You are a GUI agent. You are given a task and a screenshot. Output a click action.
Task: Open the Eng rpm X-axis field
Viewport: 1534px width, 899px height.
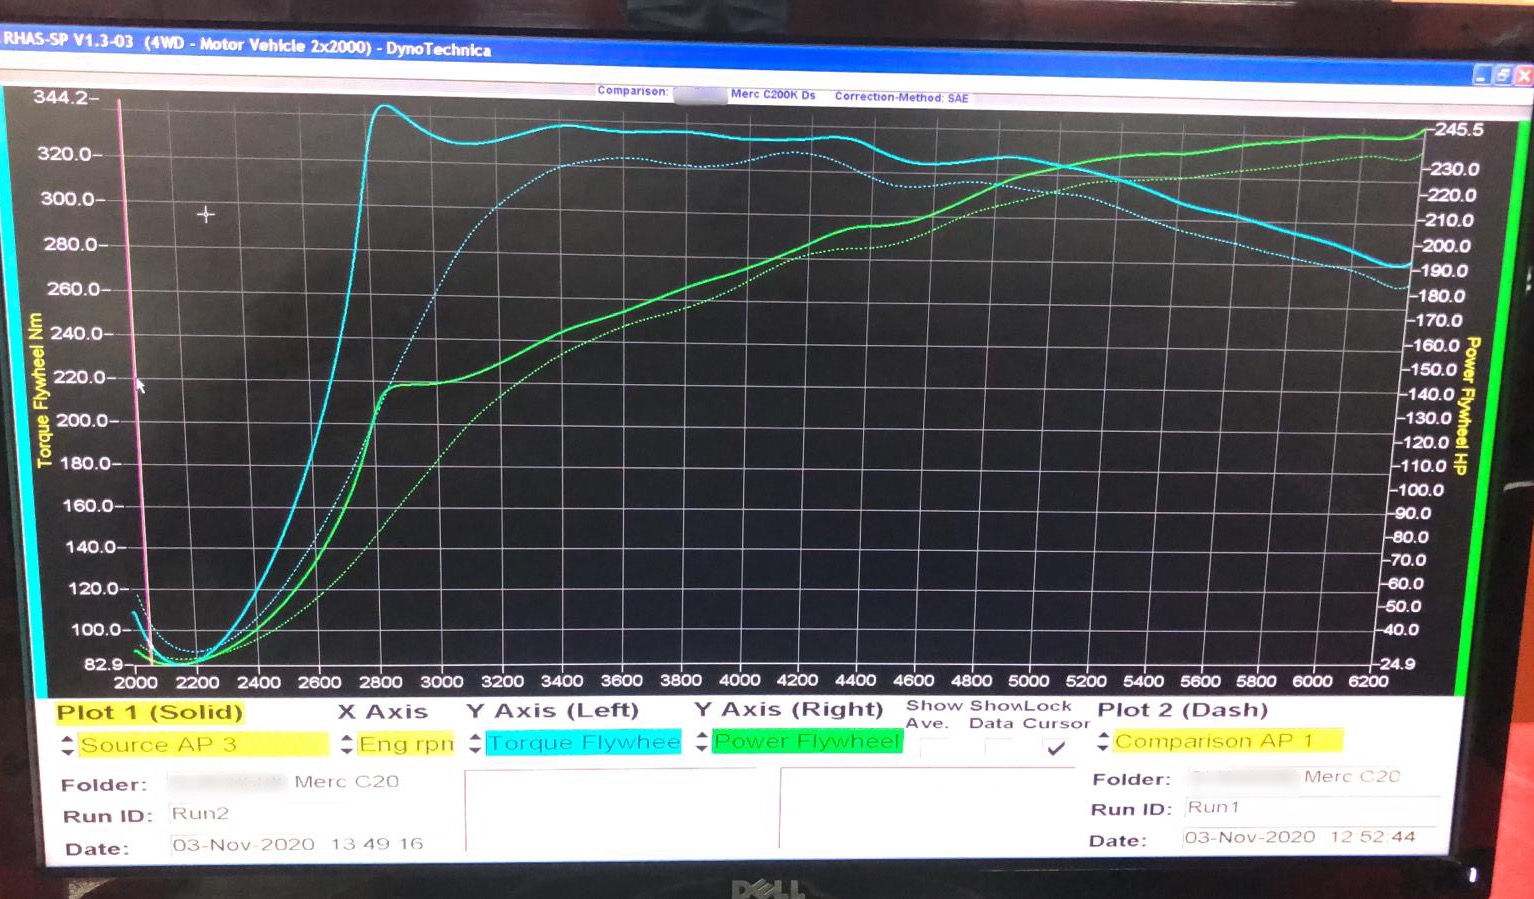(x=406, y=744)
